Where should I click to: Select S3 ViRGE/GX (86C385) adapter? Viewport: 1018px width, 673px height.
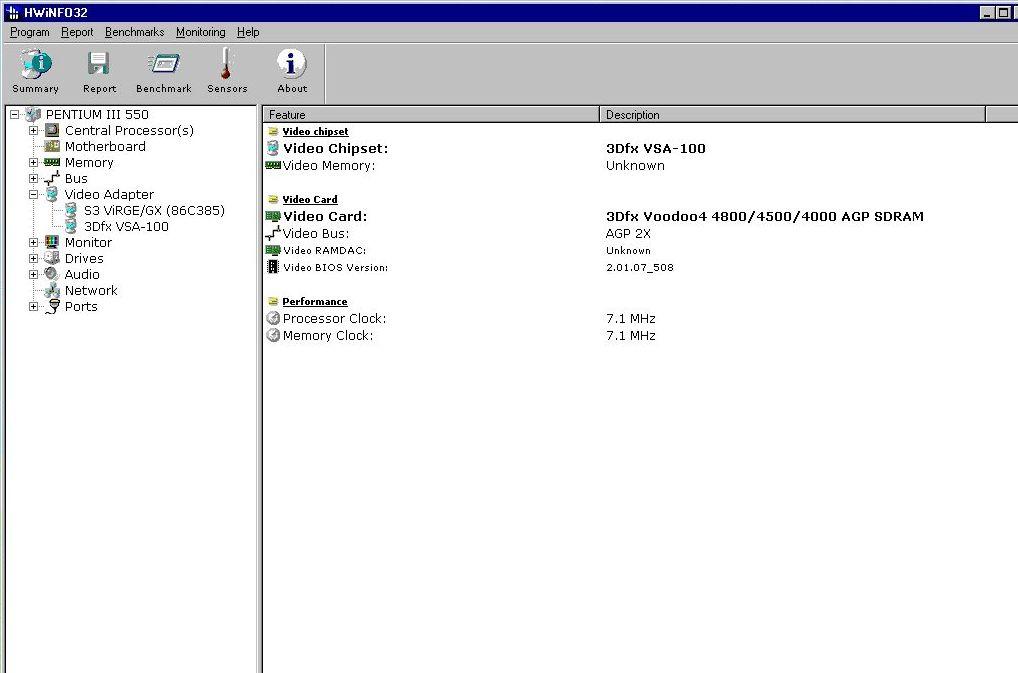[x=155, y=210]
